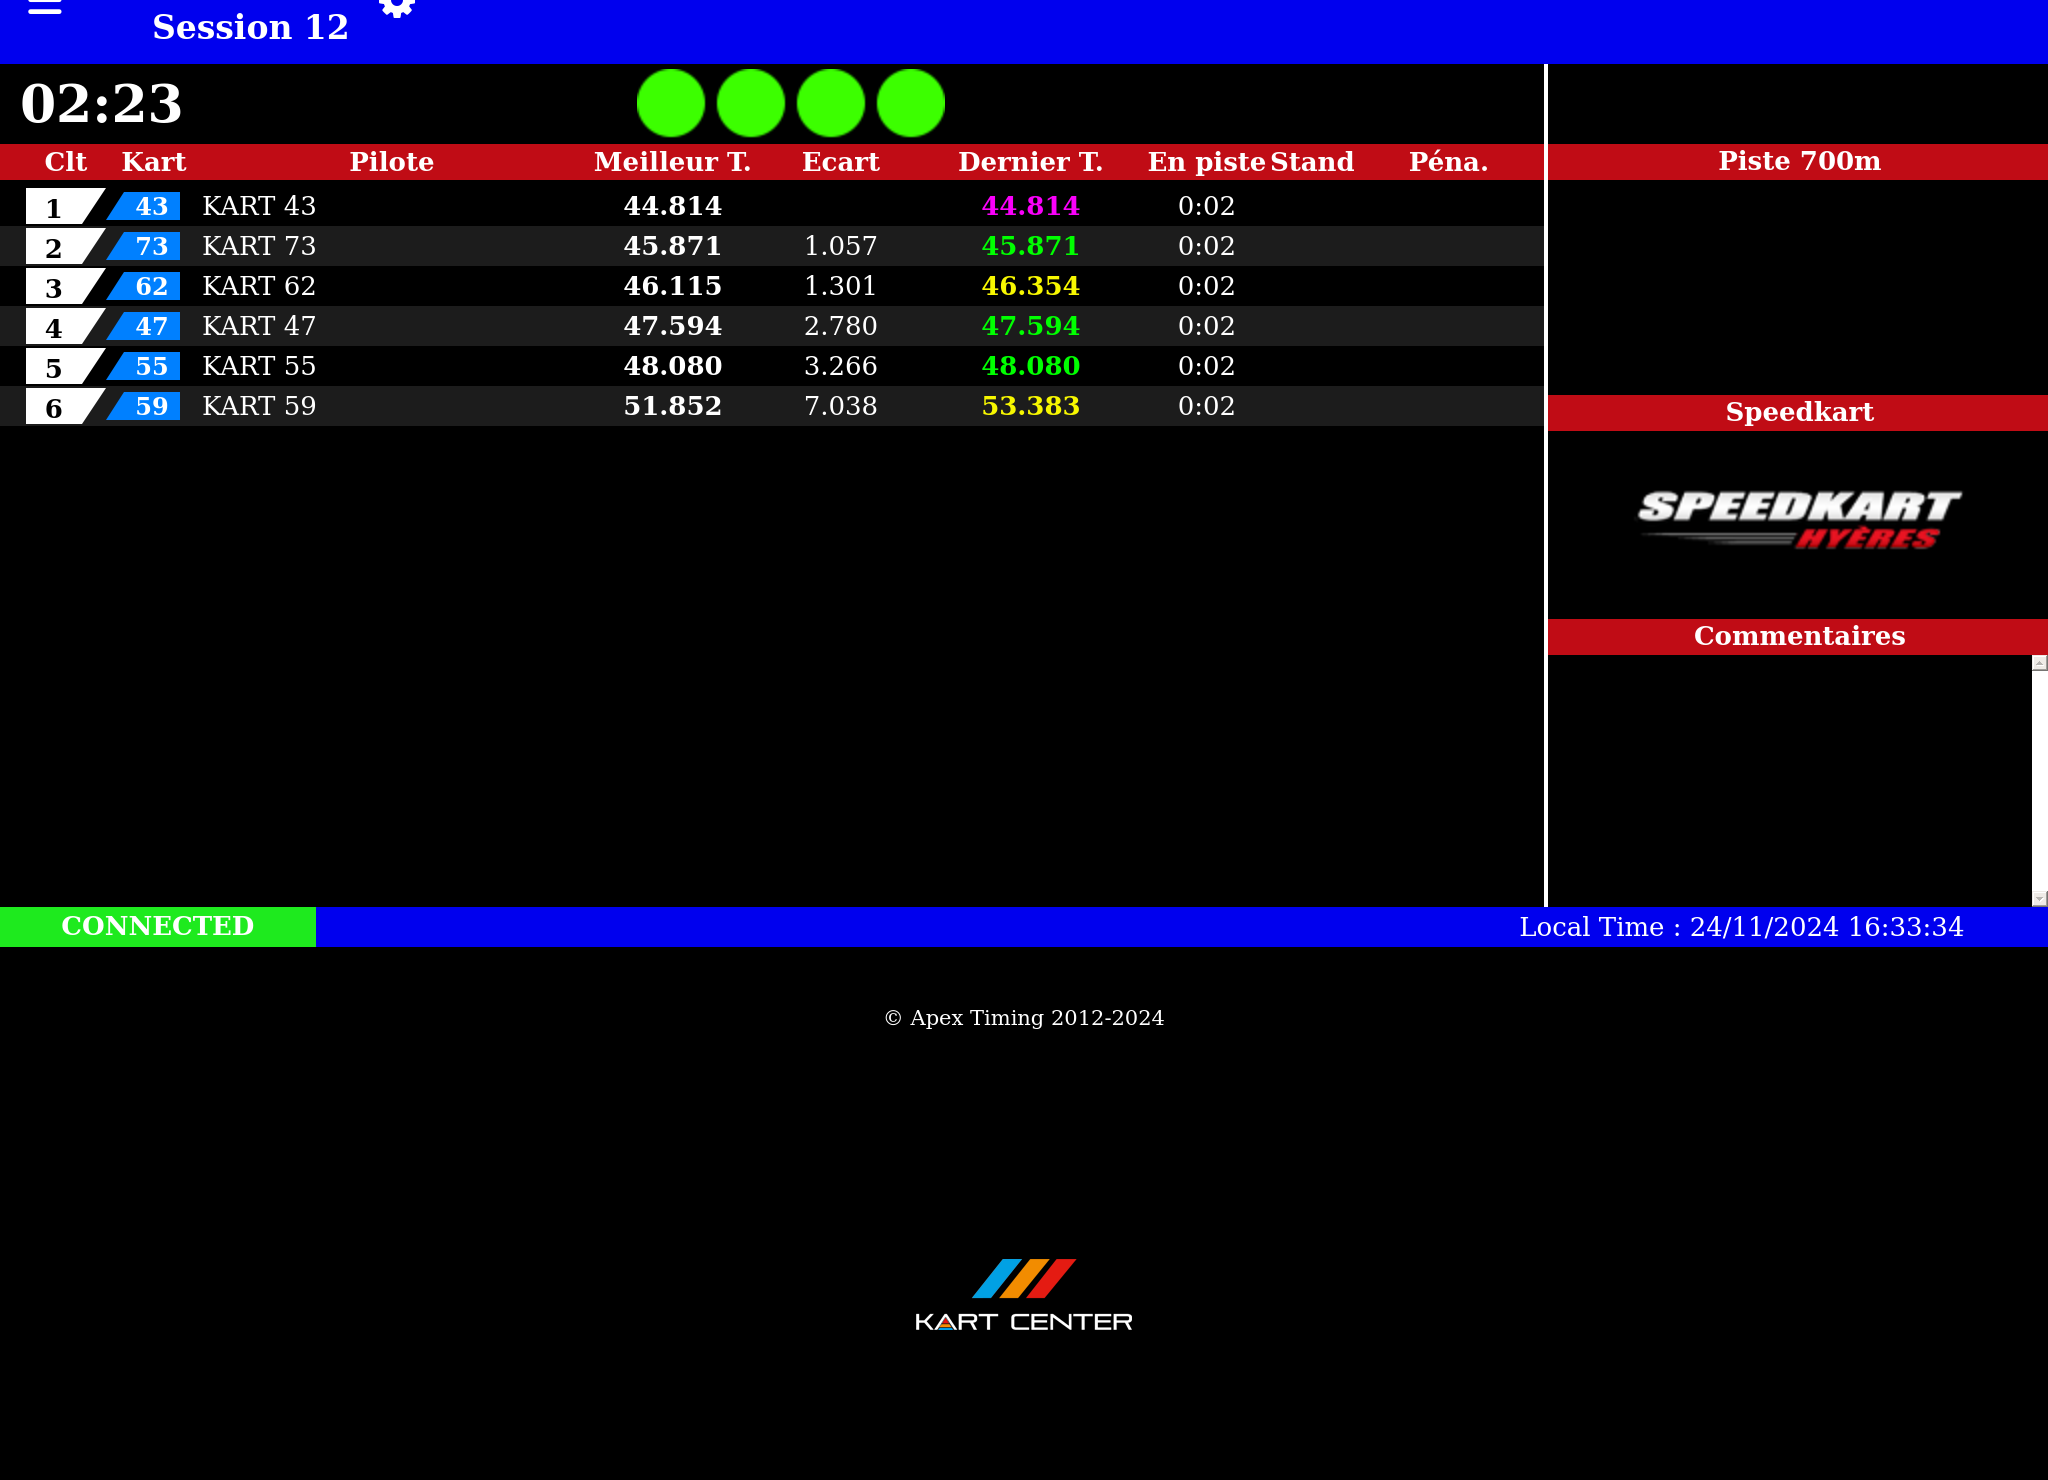Select kart number badge 59
Viewport: 2048px width, 1480px height.
[x=148, y=406]
